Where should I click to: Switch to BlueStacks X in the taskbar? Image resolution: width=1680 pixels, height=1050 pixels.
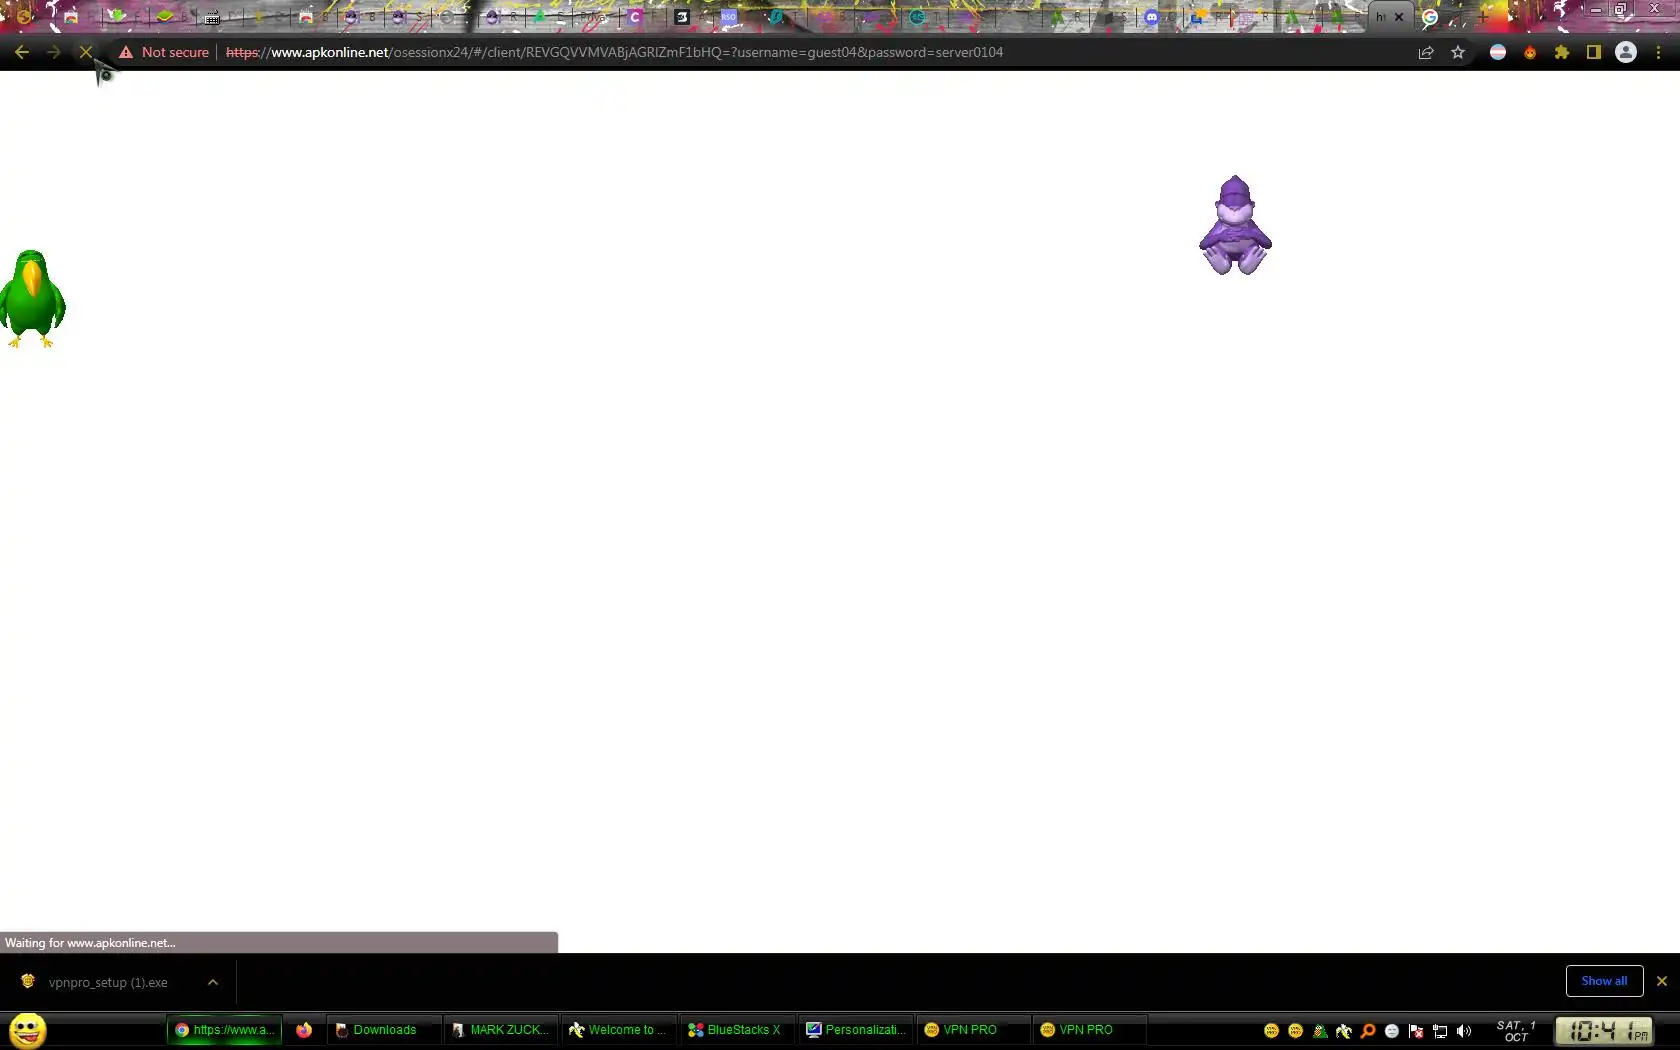pos(737,1030)
